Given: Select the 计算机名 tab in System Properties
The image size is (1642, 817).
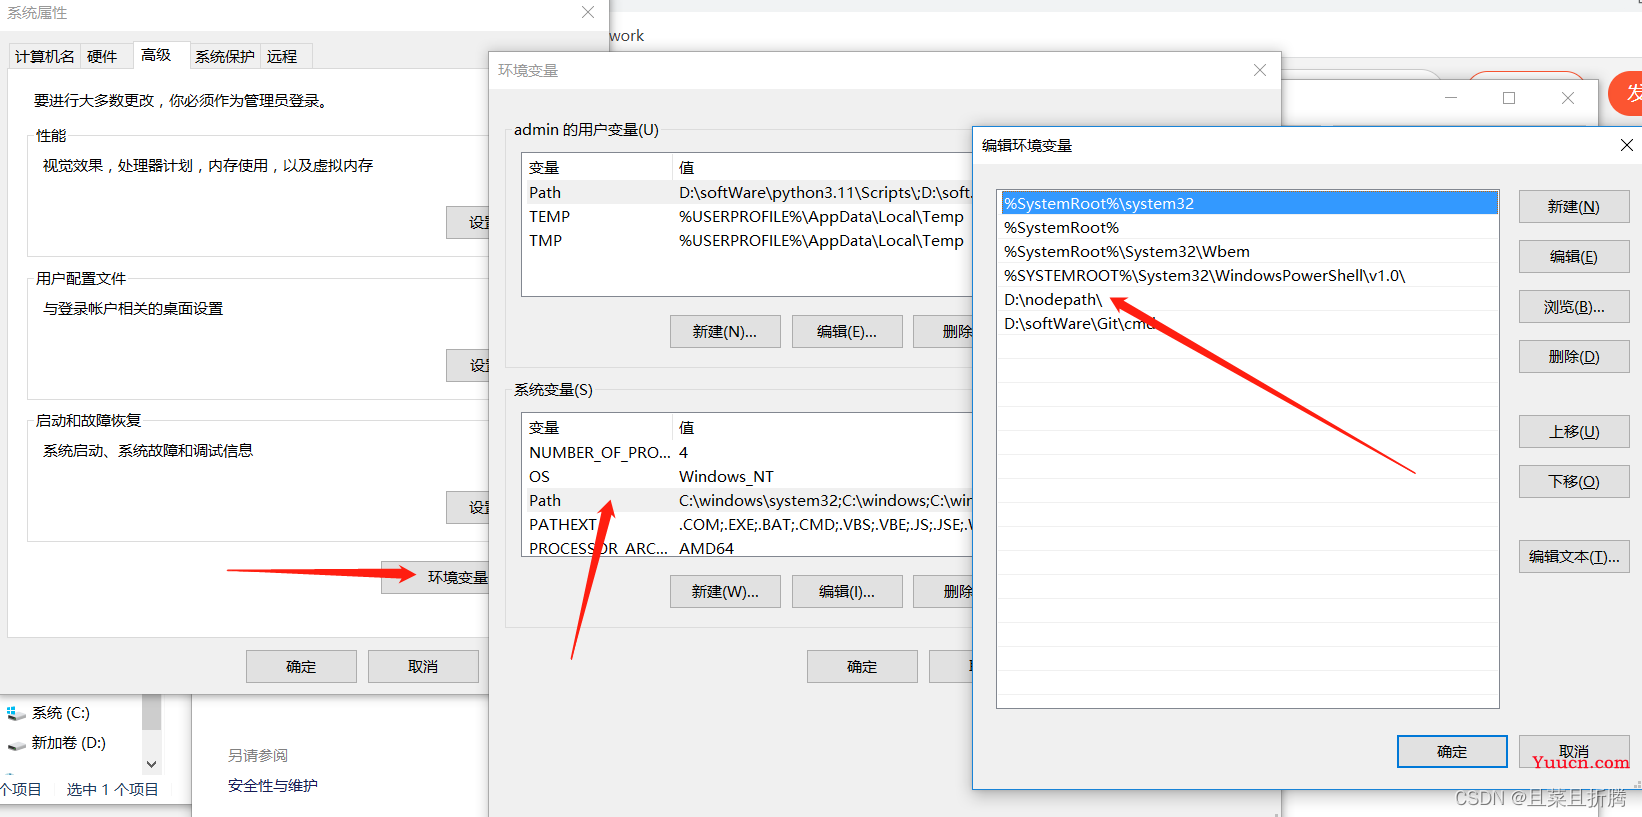Looking at the screenshot, I should point(44,56).
